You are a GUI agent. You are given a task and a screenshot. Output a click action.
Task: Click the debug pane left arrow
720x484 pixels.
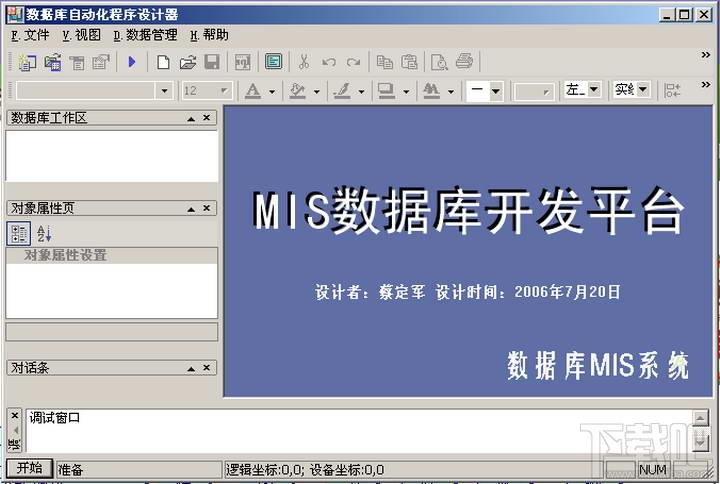(15, 430)
